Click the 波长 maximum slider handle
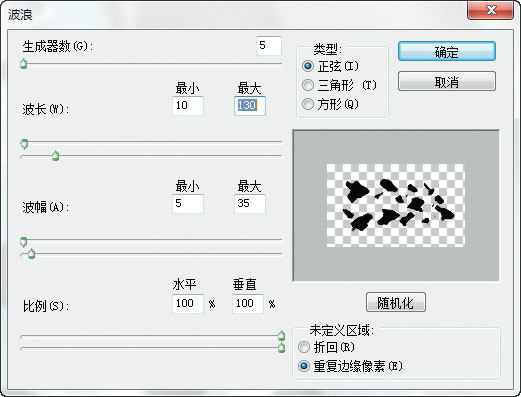 56,155
